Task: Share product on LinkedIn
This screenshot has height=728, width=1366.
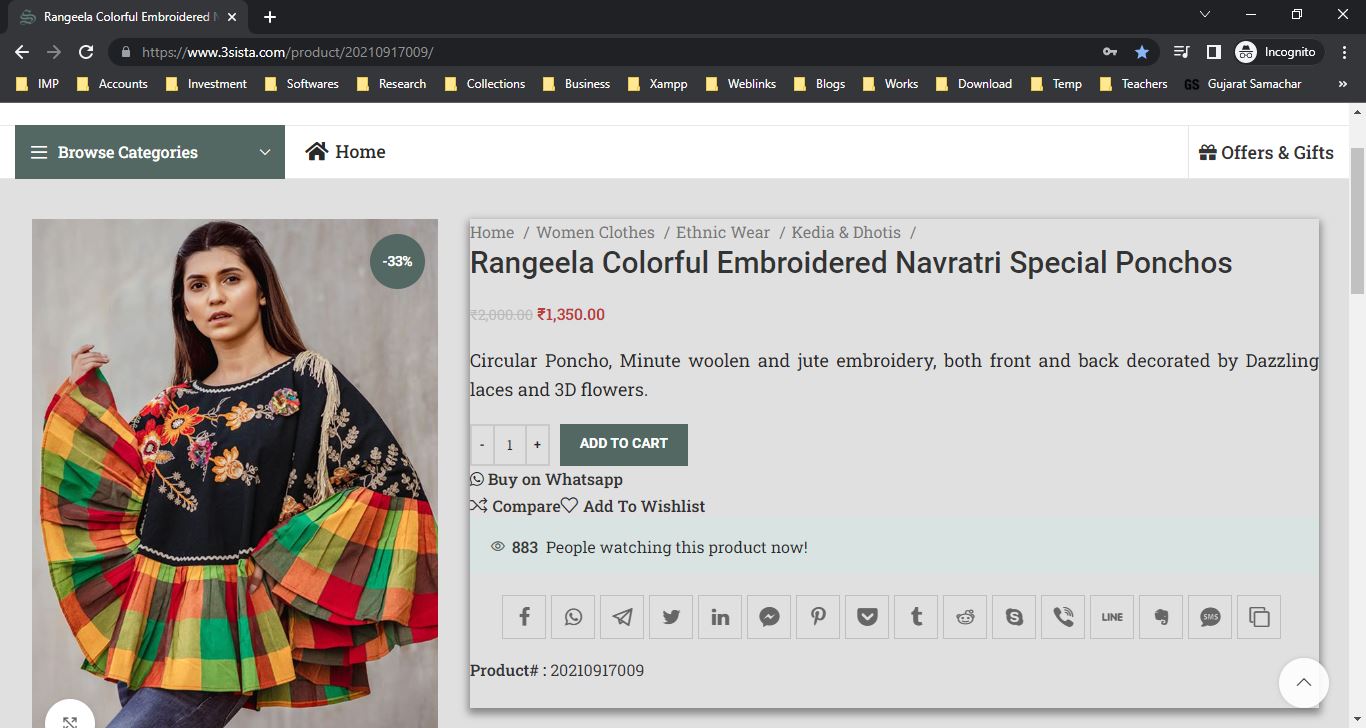Action: (720, 617)
